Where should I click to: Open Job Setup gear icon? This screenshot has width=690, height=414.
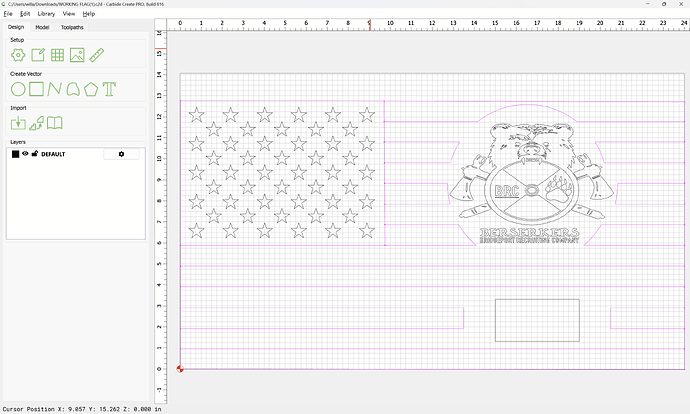(18, 55)
